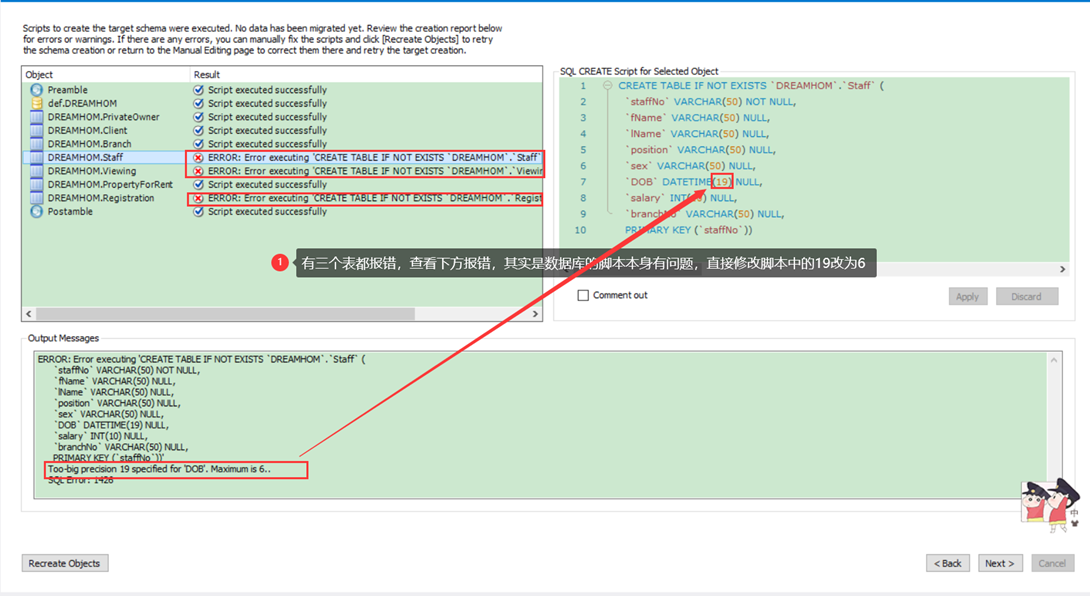Click the DREAMHOM.Branch table icon
Viewport: 1090px width, 596px height.
coord(34,142)
